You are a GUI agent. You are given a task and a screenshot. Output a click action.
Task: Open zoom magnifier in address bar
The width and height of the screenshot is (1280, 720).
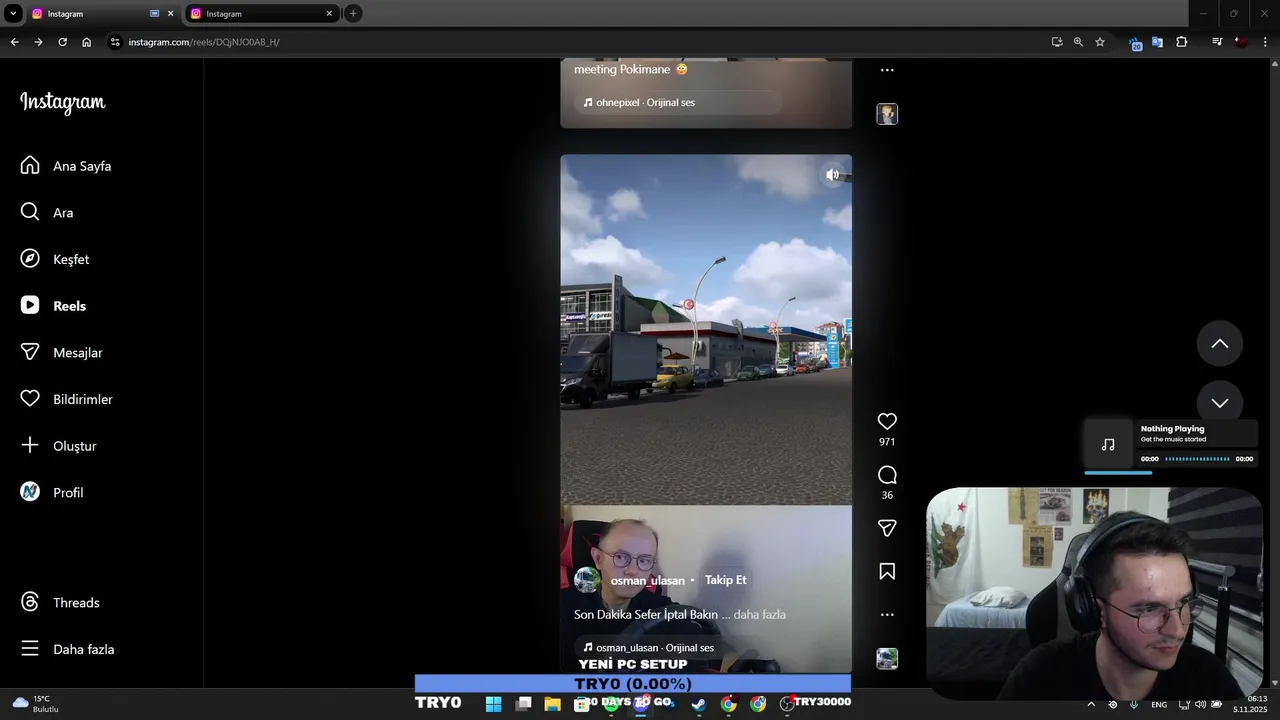tap(1078, 42)
